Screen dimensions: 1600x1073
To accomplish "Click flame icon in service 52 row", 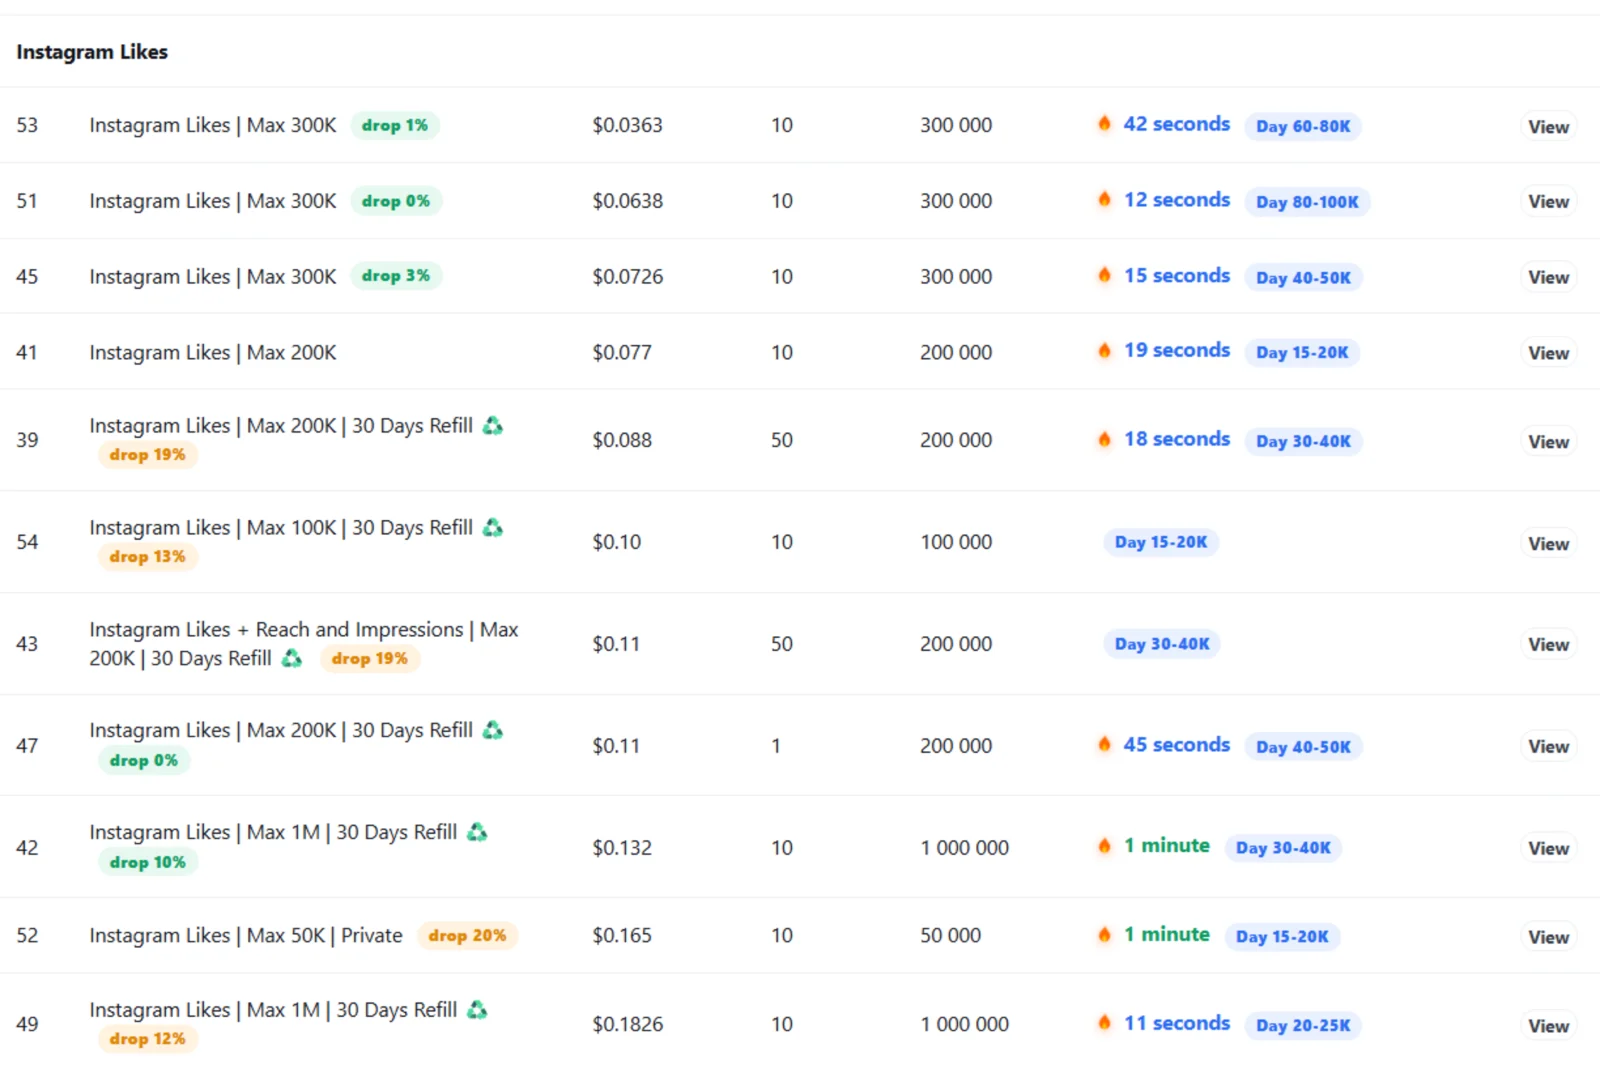I will (x=1104, y=935).
